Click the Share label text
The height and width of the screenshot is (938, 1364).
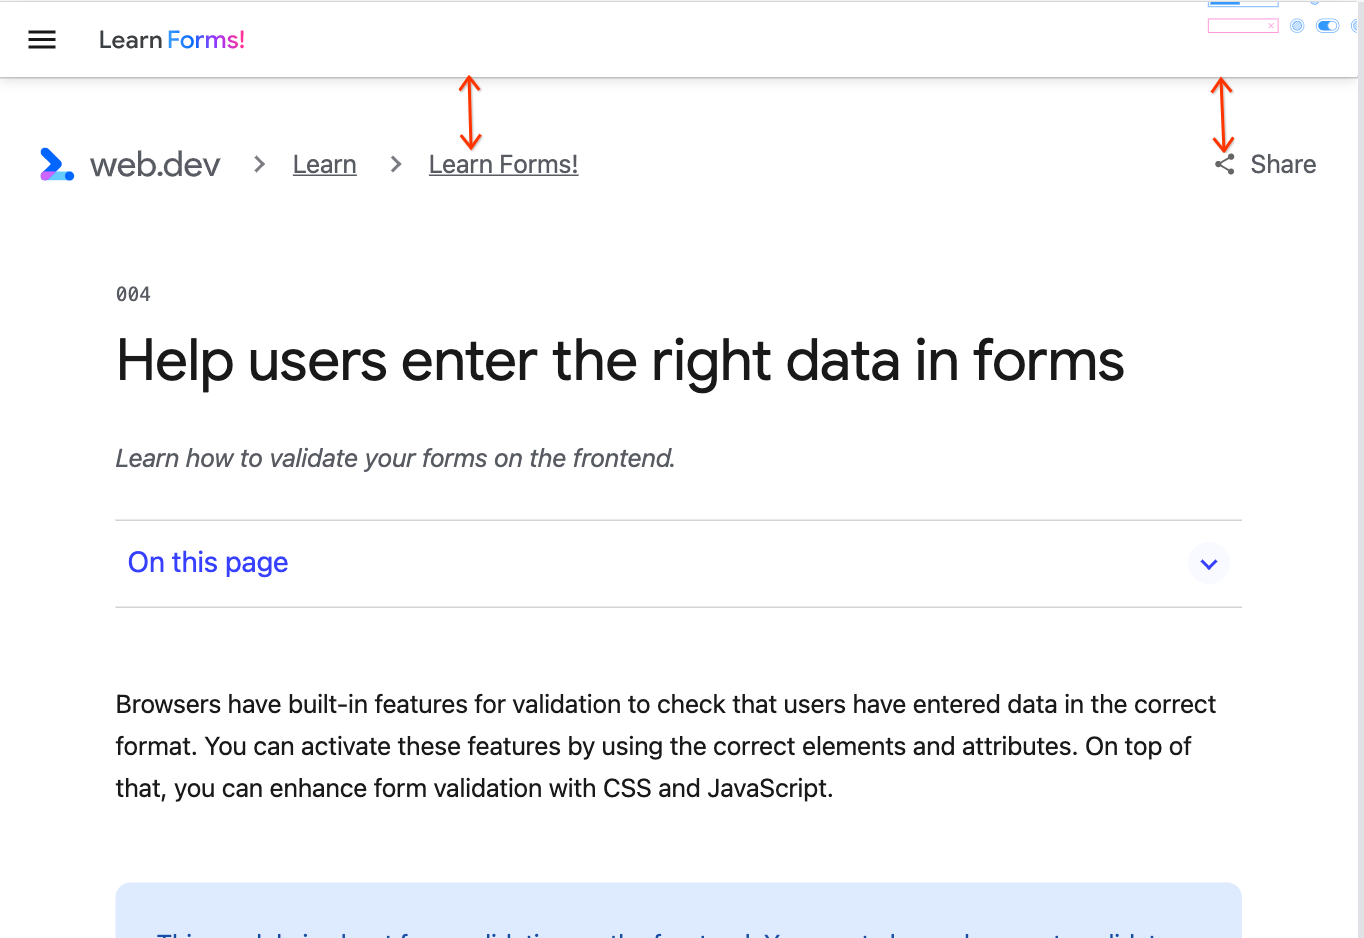pos(1283,164)
